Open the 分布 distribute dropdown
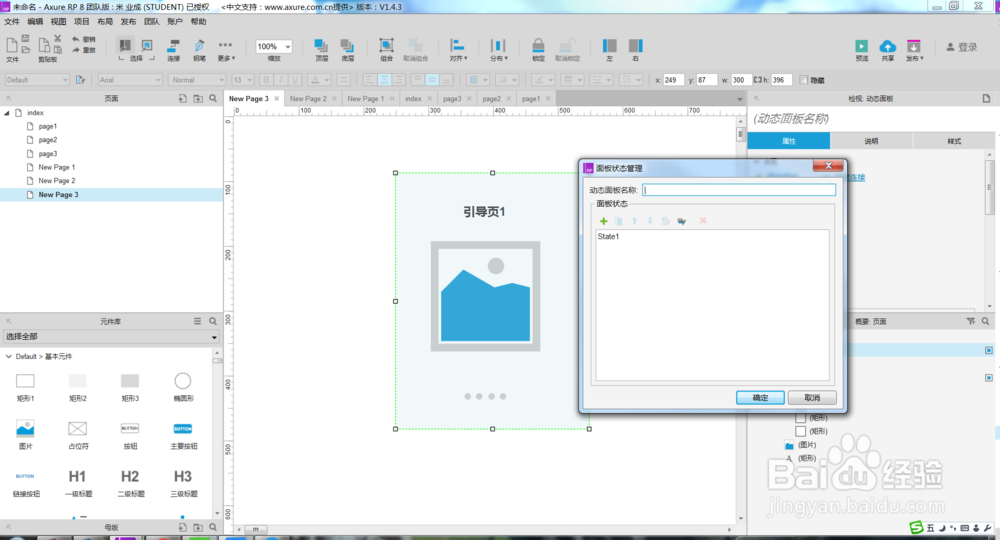Viewport: 1000px width, 540px height. click(498, 50)
